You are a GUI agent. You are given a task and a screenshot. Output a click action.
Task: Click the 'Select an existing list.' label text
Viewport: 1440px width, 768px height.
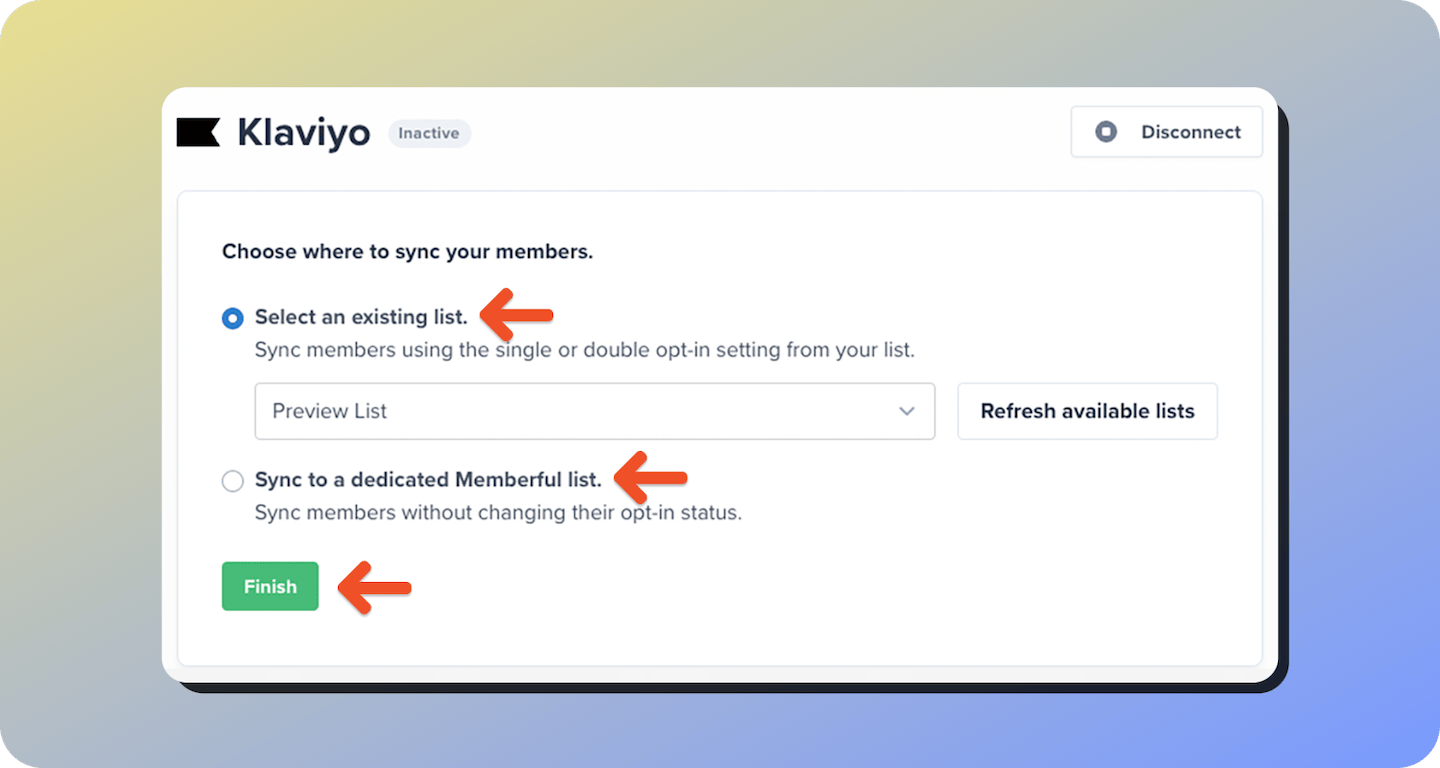coord(361,317)
